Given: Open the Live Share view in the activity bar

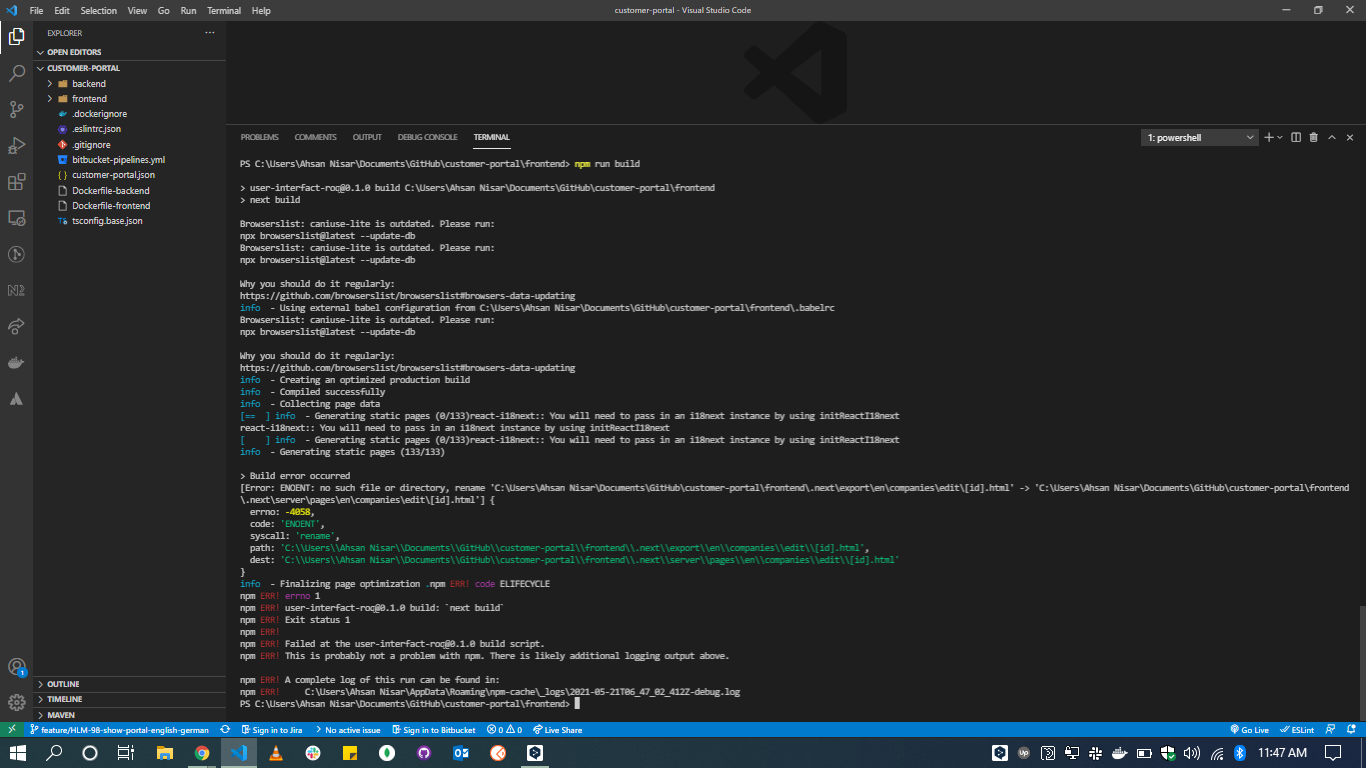Looking at the screenshot, I should (x=16, y=326).
